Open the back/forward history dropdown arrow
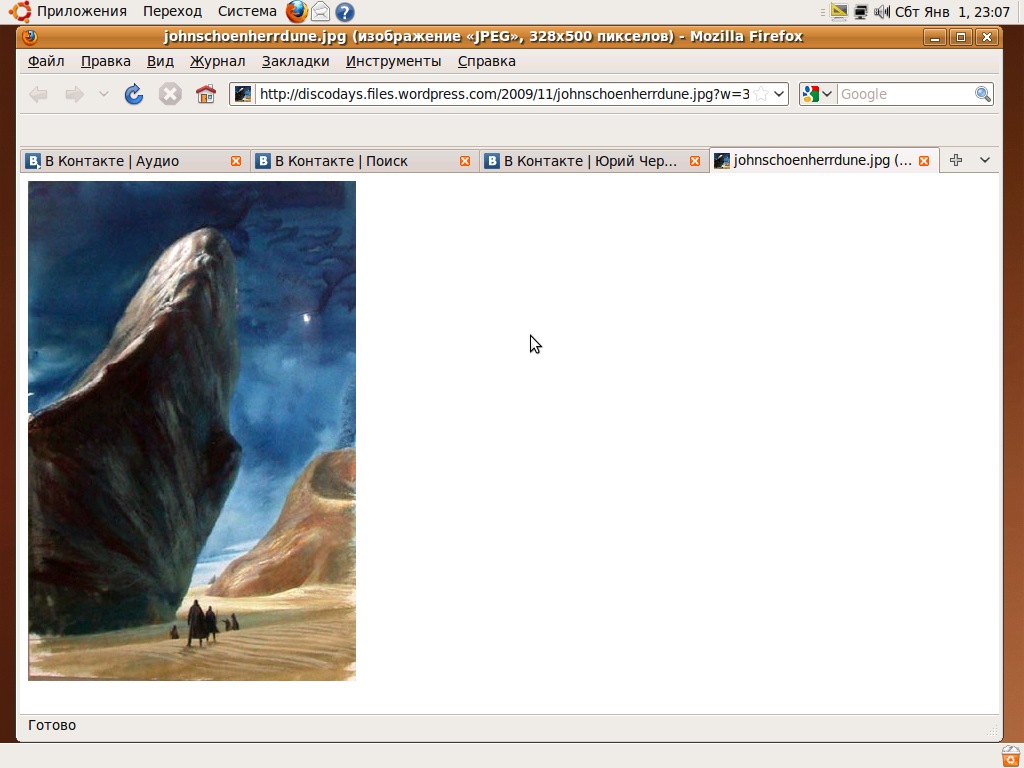 [x=103, y=94]
